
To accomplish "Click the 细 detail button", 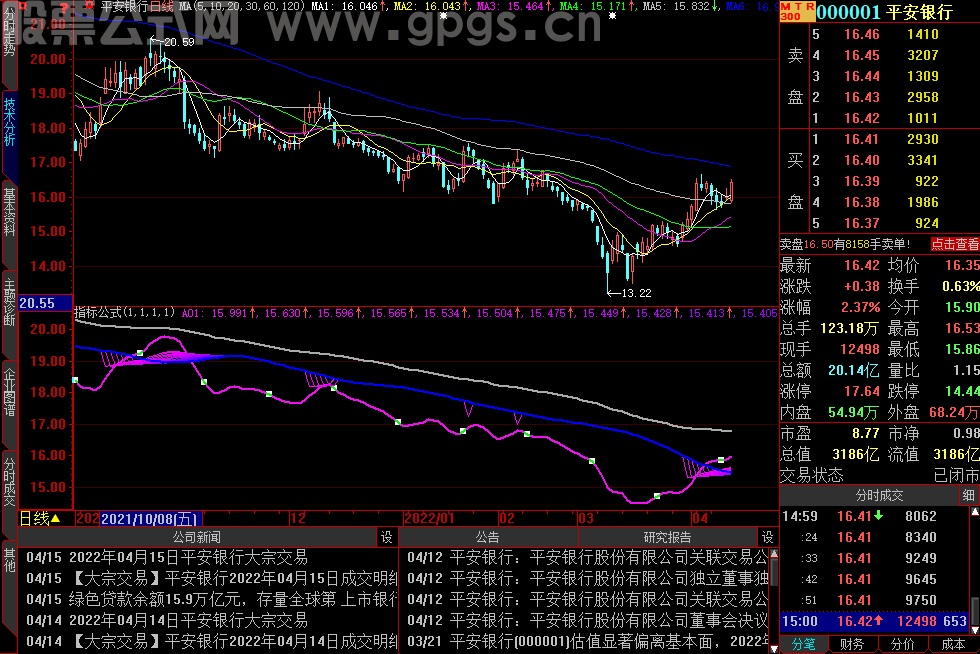I will click(x=969, y=496).
